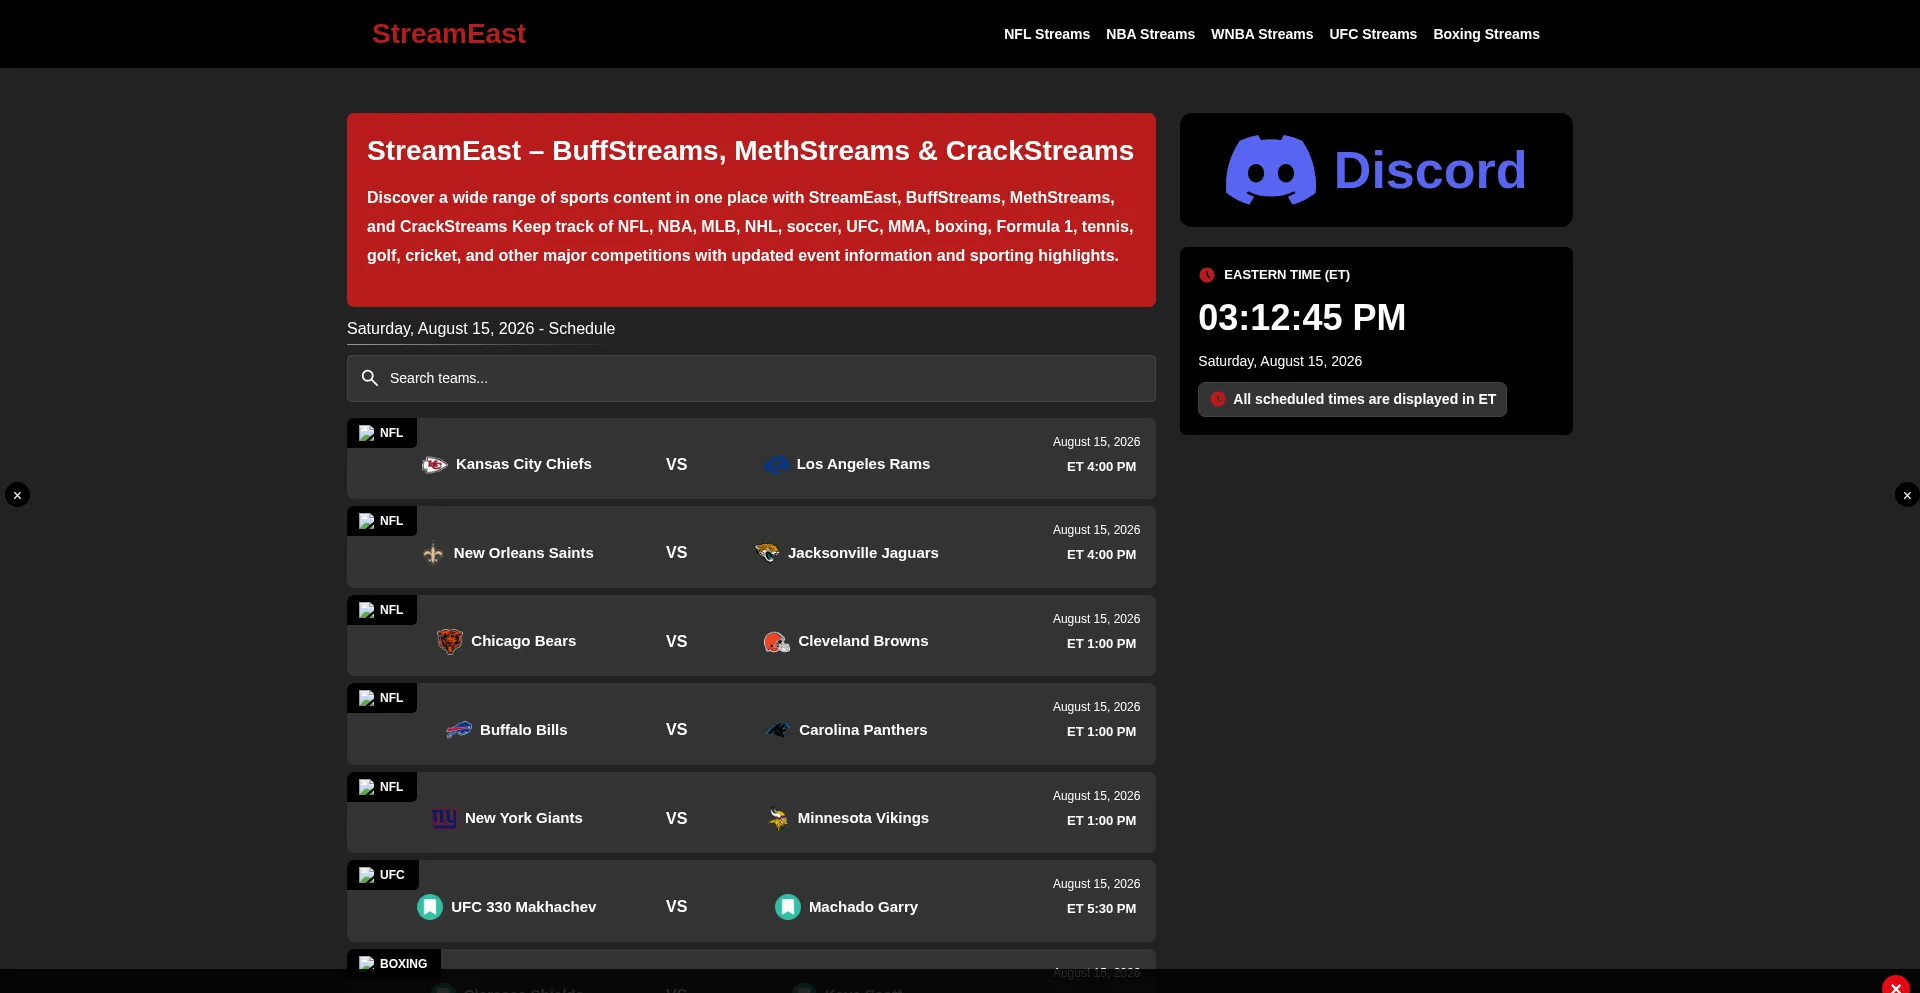Open the Boxing Streams menu item
1920x993 pixels.
coord(1486,34)
